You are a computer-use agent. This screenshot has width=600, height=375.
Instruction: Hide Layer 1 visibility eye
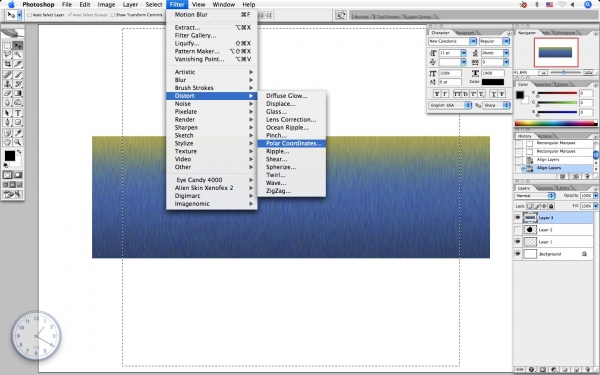coord(518,242)
